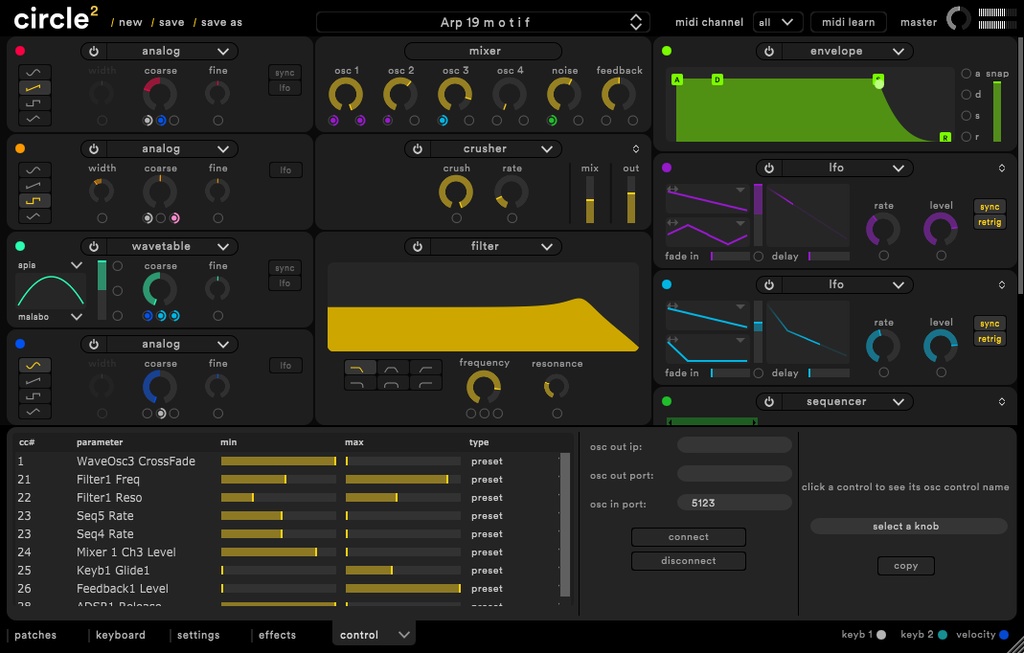Select the sine waveform for oscillator 1
This screenshot has width=1024, height=653.
[x=34, y=71]
